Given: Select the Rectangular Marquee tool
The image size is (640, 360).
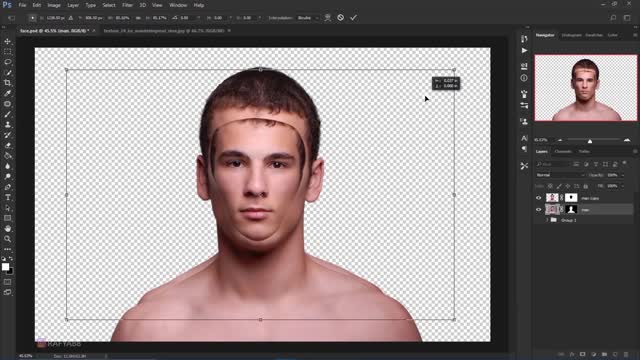Looking at the screenshot, I should click(x=7, y=52).
